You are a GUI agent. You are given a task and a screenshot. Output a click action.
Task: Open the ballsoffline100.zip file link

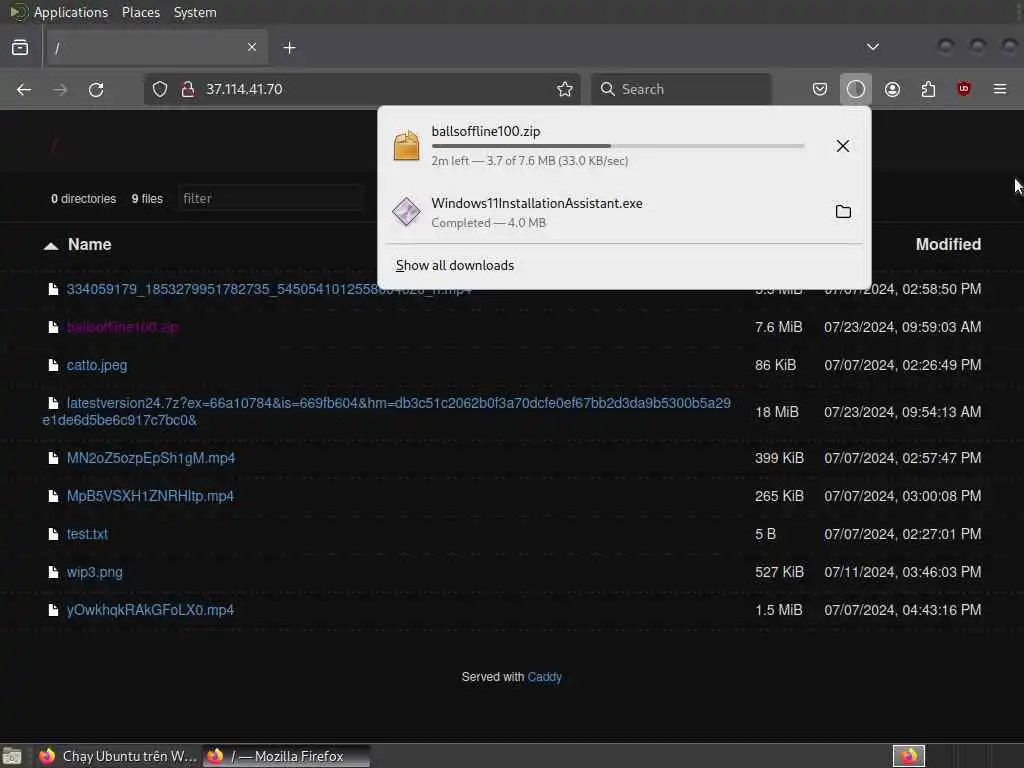click(122, 327)
